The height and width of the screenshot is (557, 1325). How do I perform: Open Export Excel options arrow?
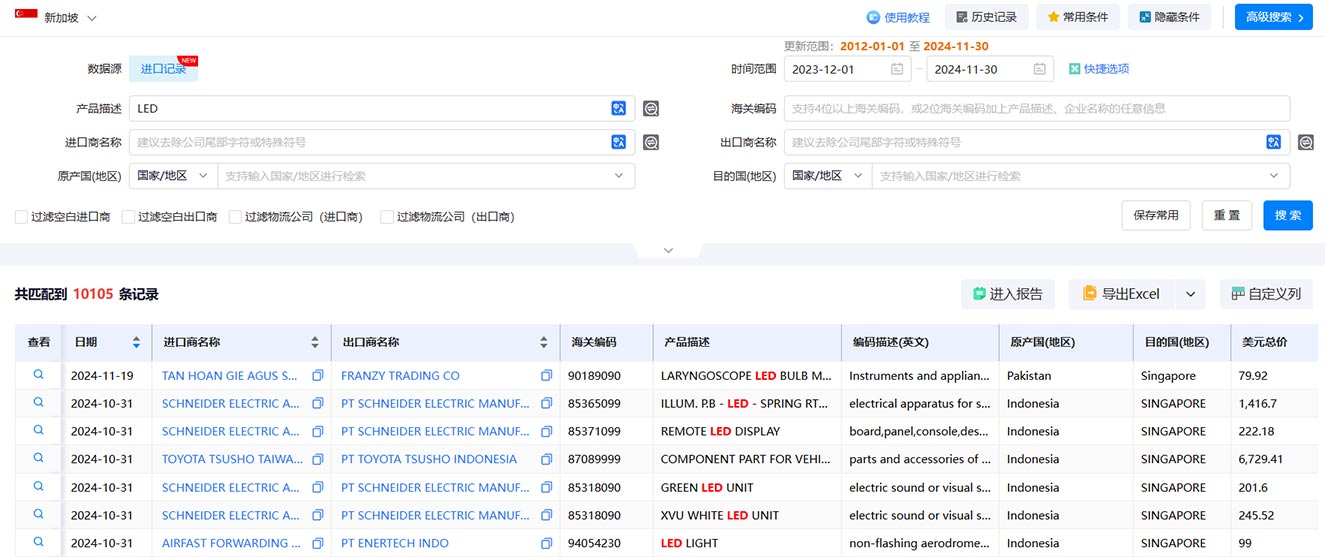pos(1190,294)
